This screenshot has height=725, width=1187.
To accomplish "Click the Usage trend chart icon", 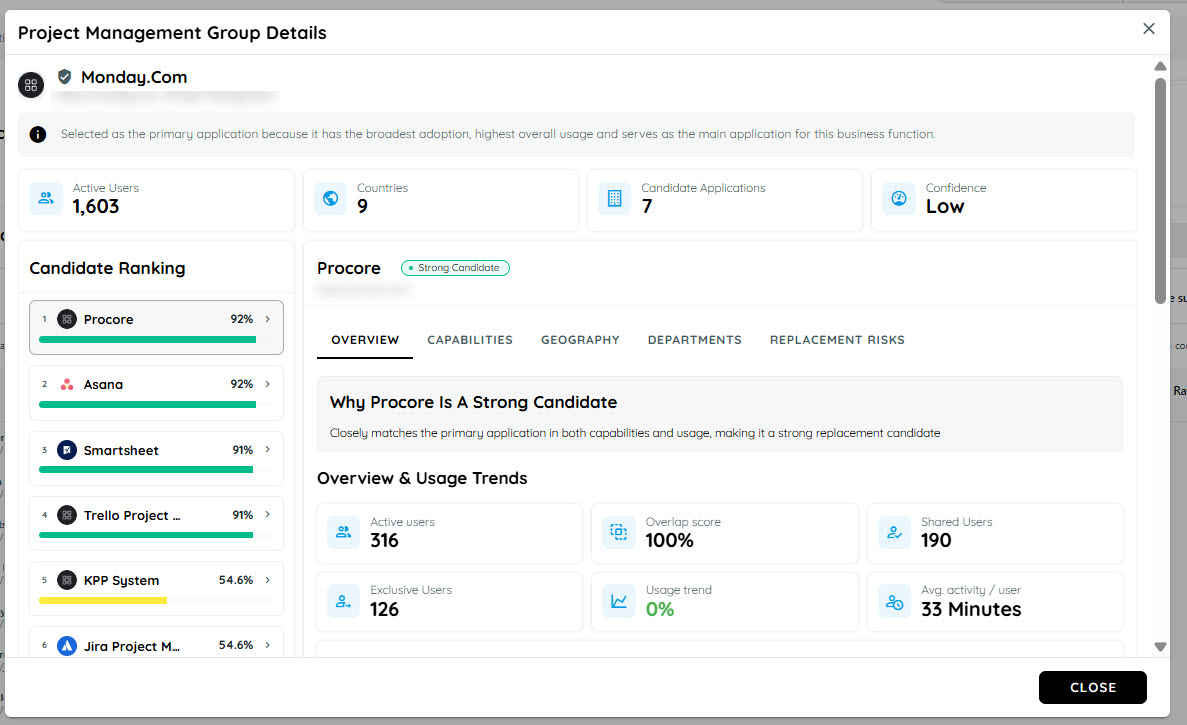I will tap(618, 601).
